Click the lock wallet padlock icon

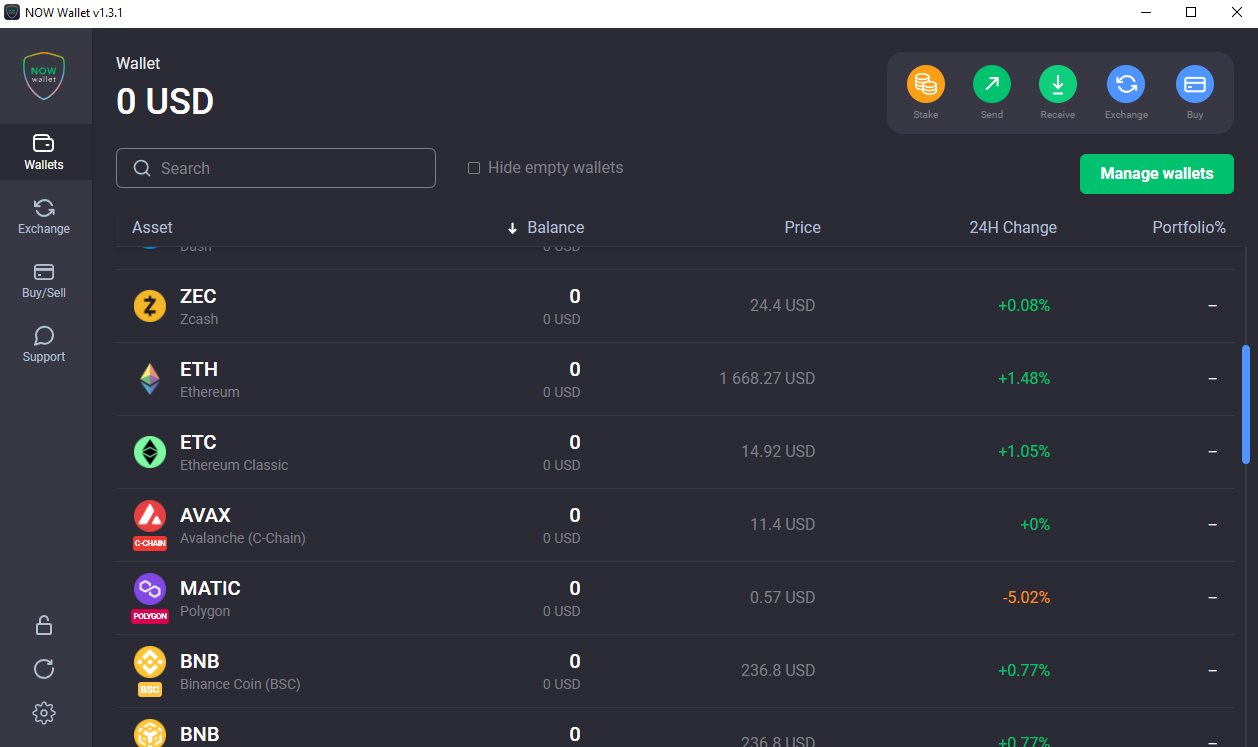(44, 625)
